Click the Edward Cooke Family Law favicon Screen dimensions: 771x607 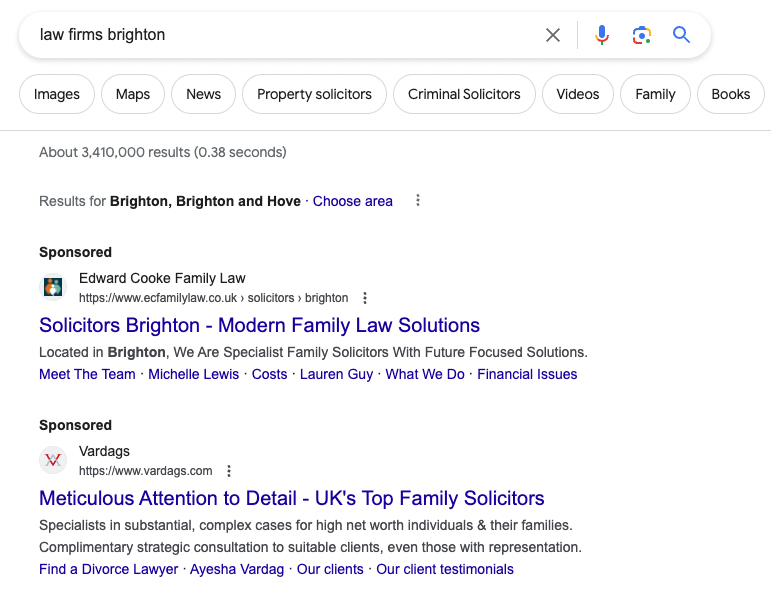(53, 287)
